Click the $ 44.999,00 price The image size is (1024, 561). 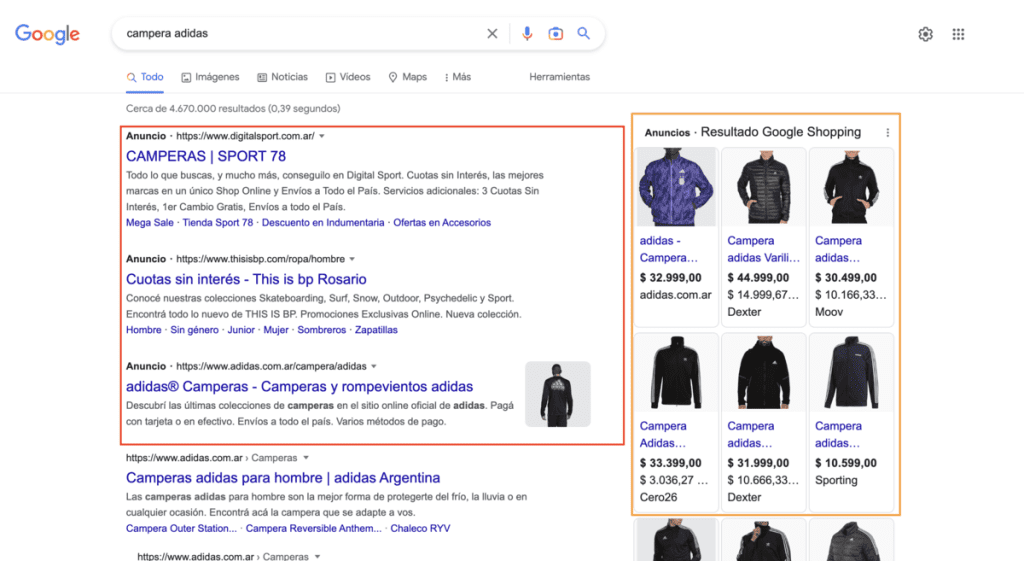coord(758,278)
